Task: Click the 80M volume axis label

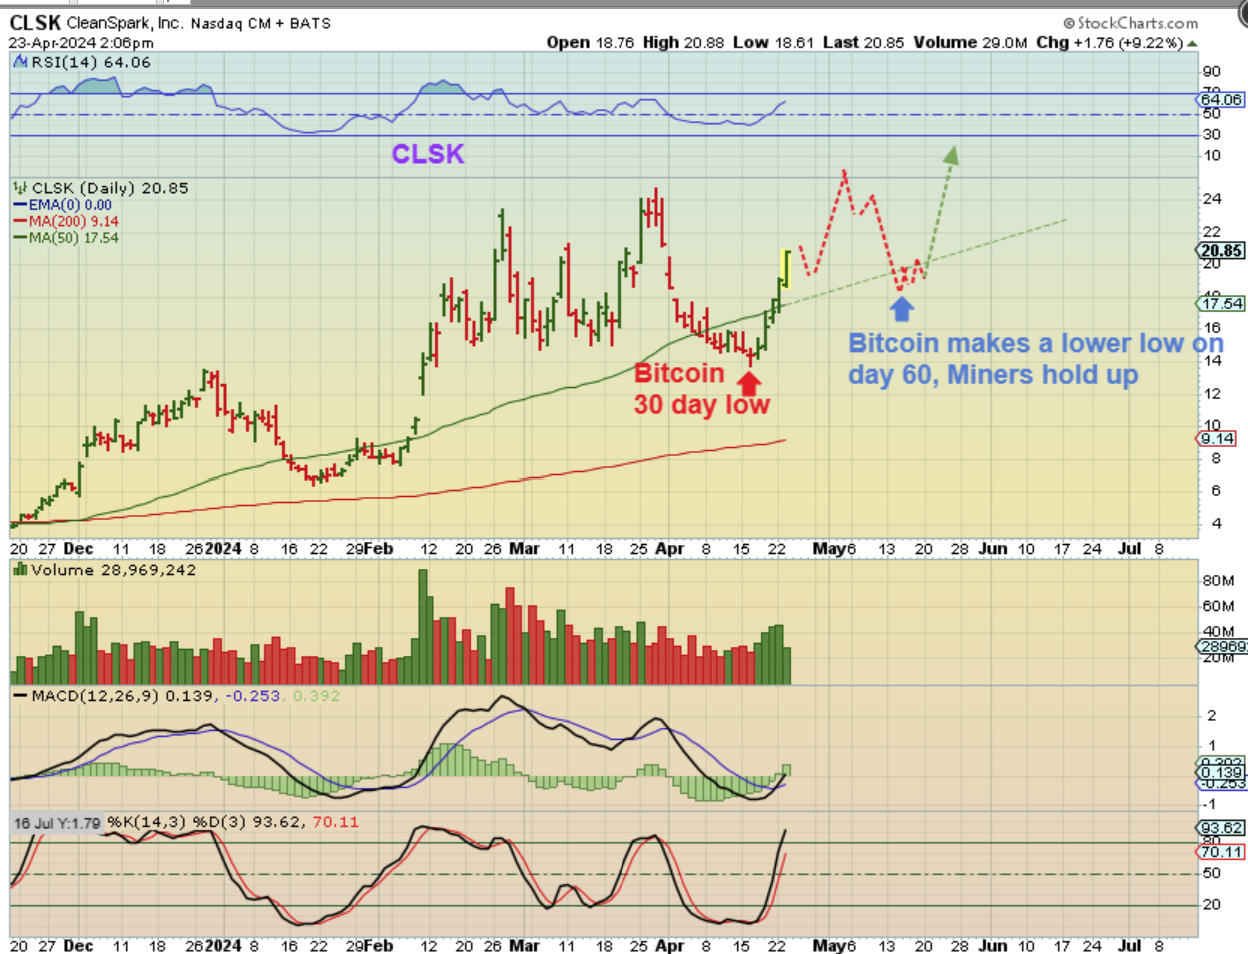Action: pyautogui.click(x=1218, y=580)
